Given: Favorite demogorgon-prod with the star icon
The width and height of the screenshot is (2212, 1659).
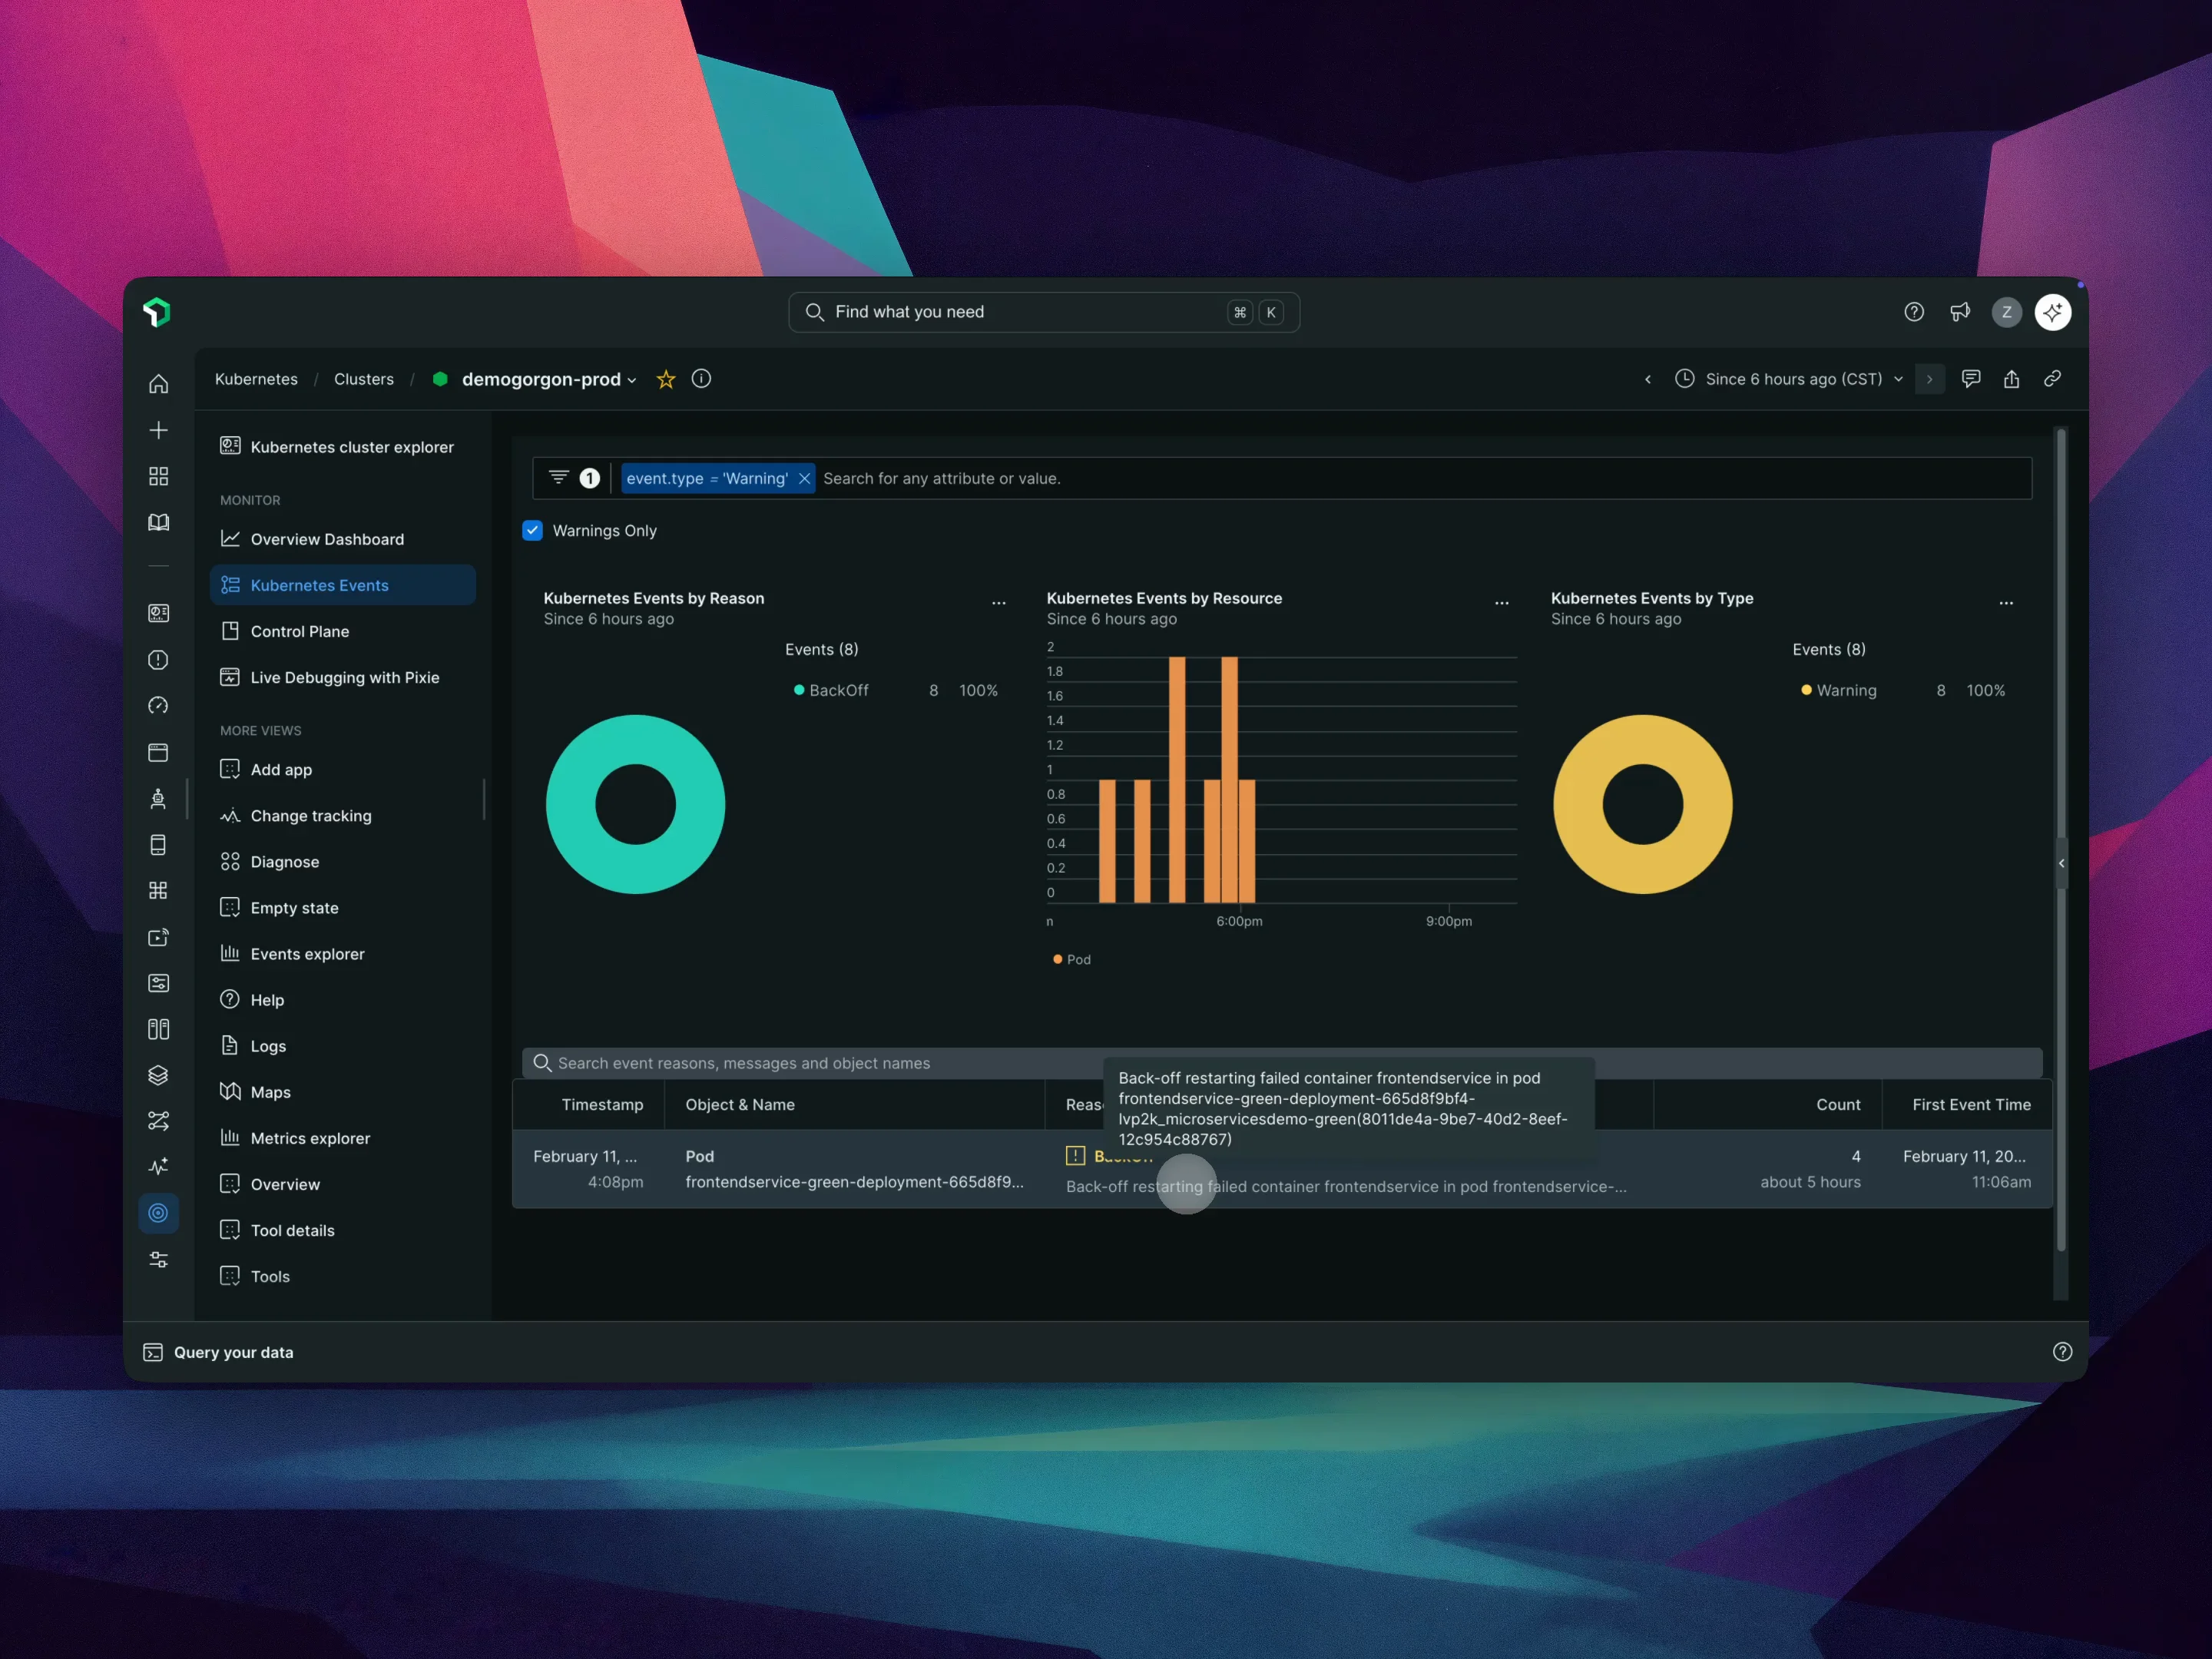Looking at the screenshot, I should point(666,379).
